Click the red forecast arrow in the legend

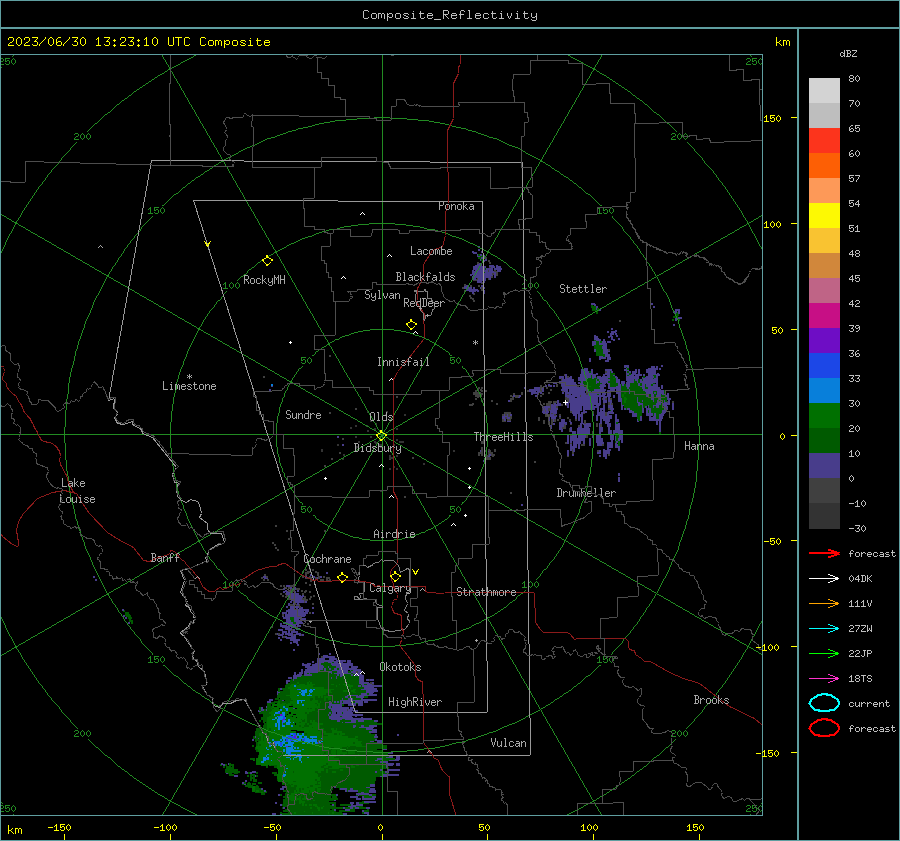point(824,553)
